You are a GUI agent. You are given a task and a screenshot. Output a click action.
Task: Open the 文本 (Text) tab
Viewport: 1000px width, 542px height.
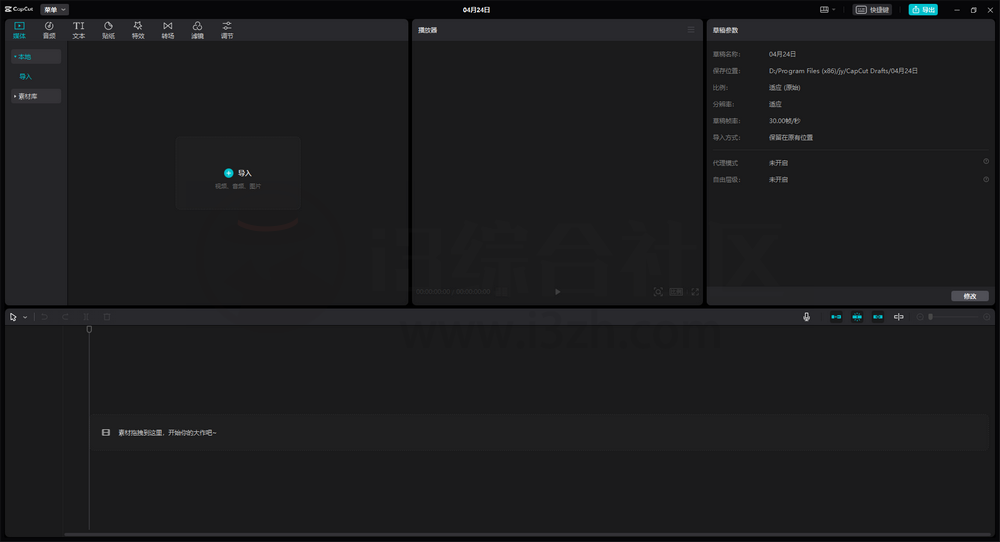coord(78,30)
